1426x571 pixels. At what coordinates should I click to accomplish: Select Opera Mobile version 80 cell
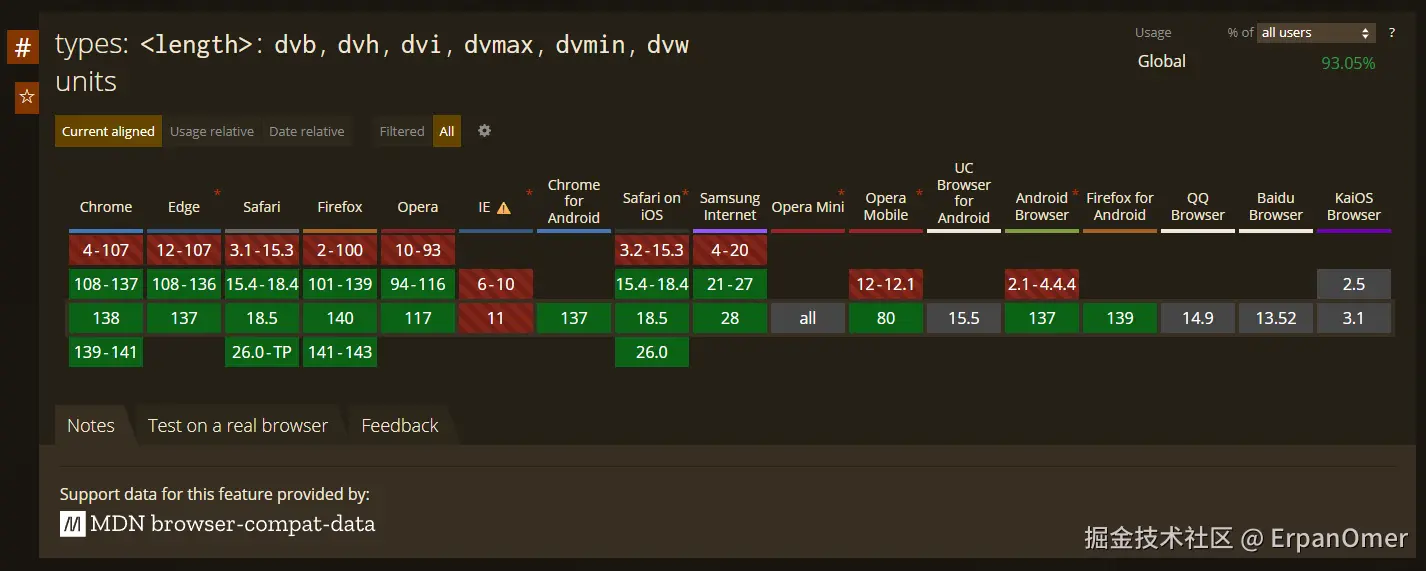point(886,318)
